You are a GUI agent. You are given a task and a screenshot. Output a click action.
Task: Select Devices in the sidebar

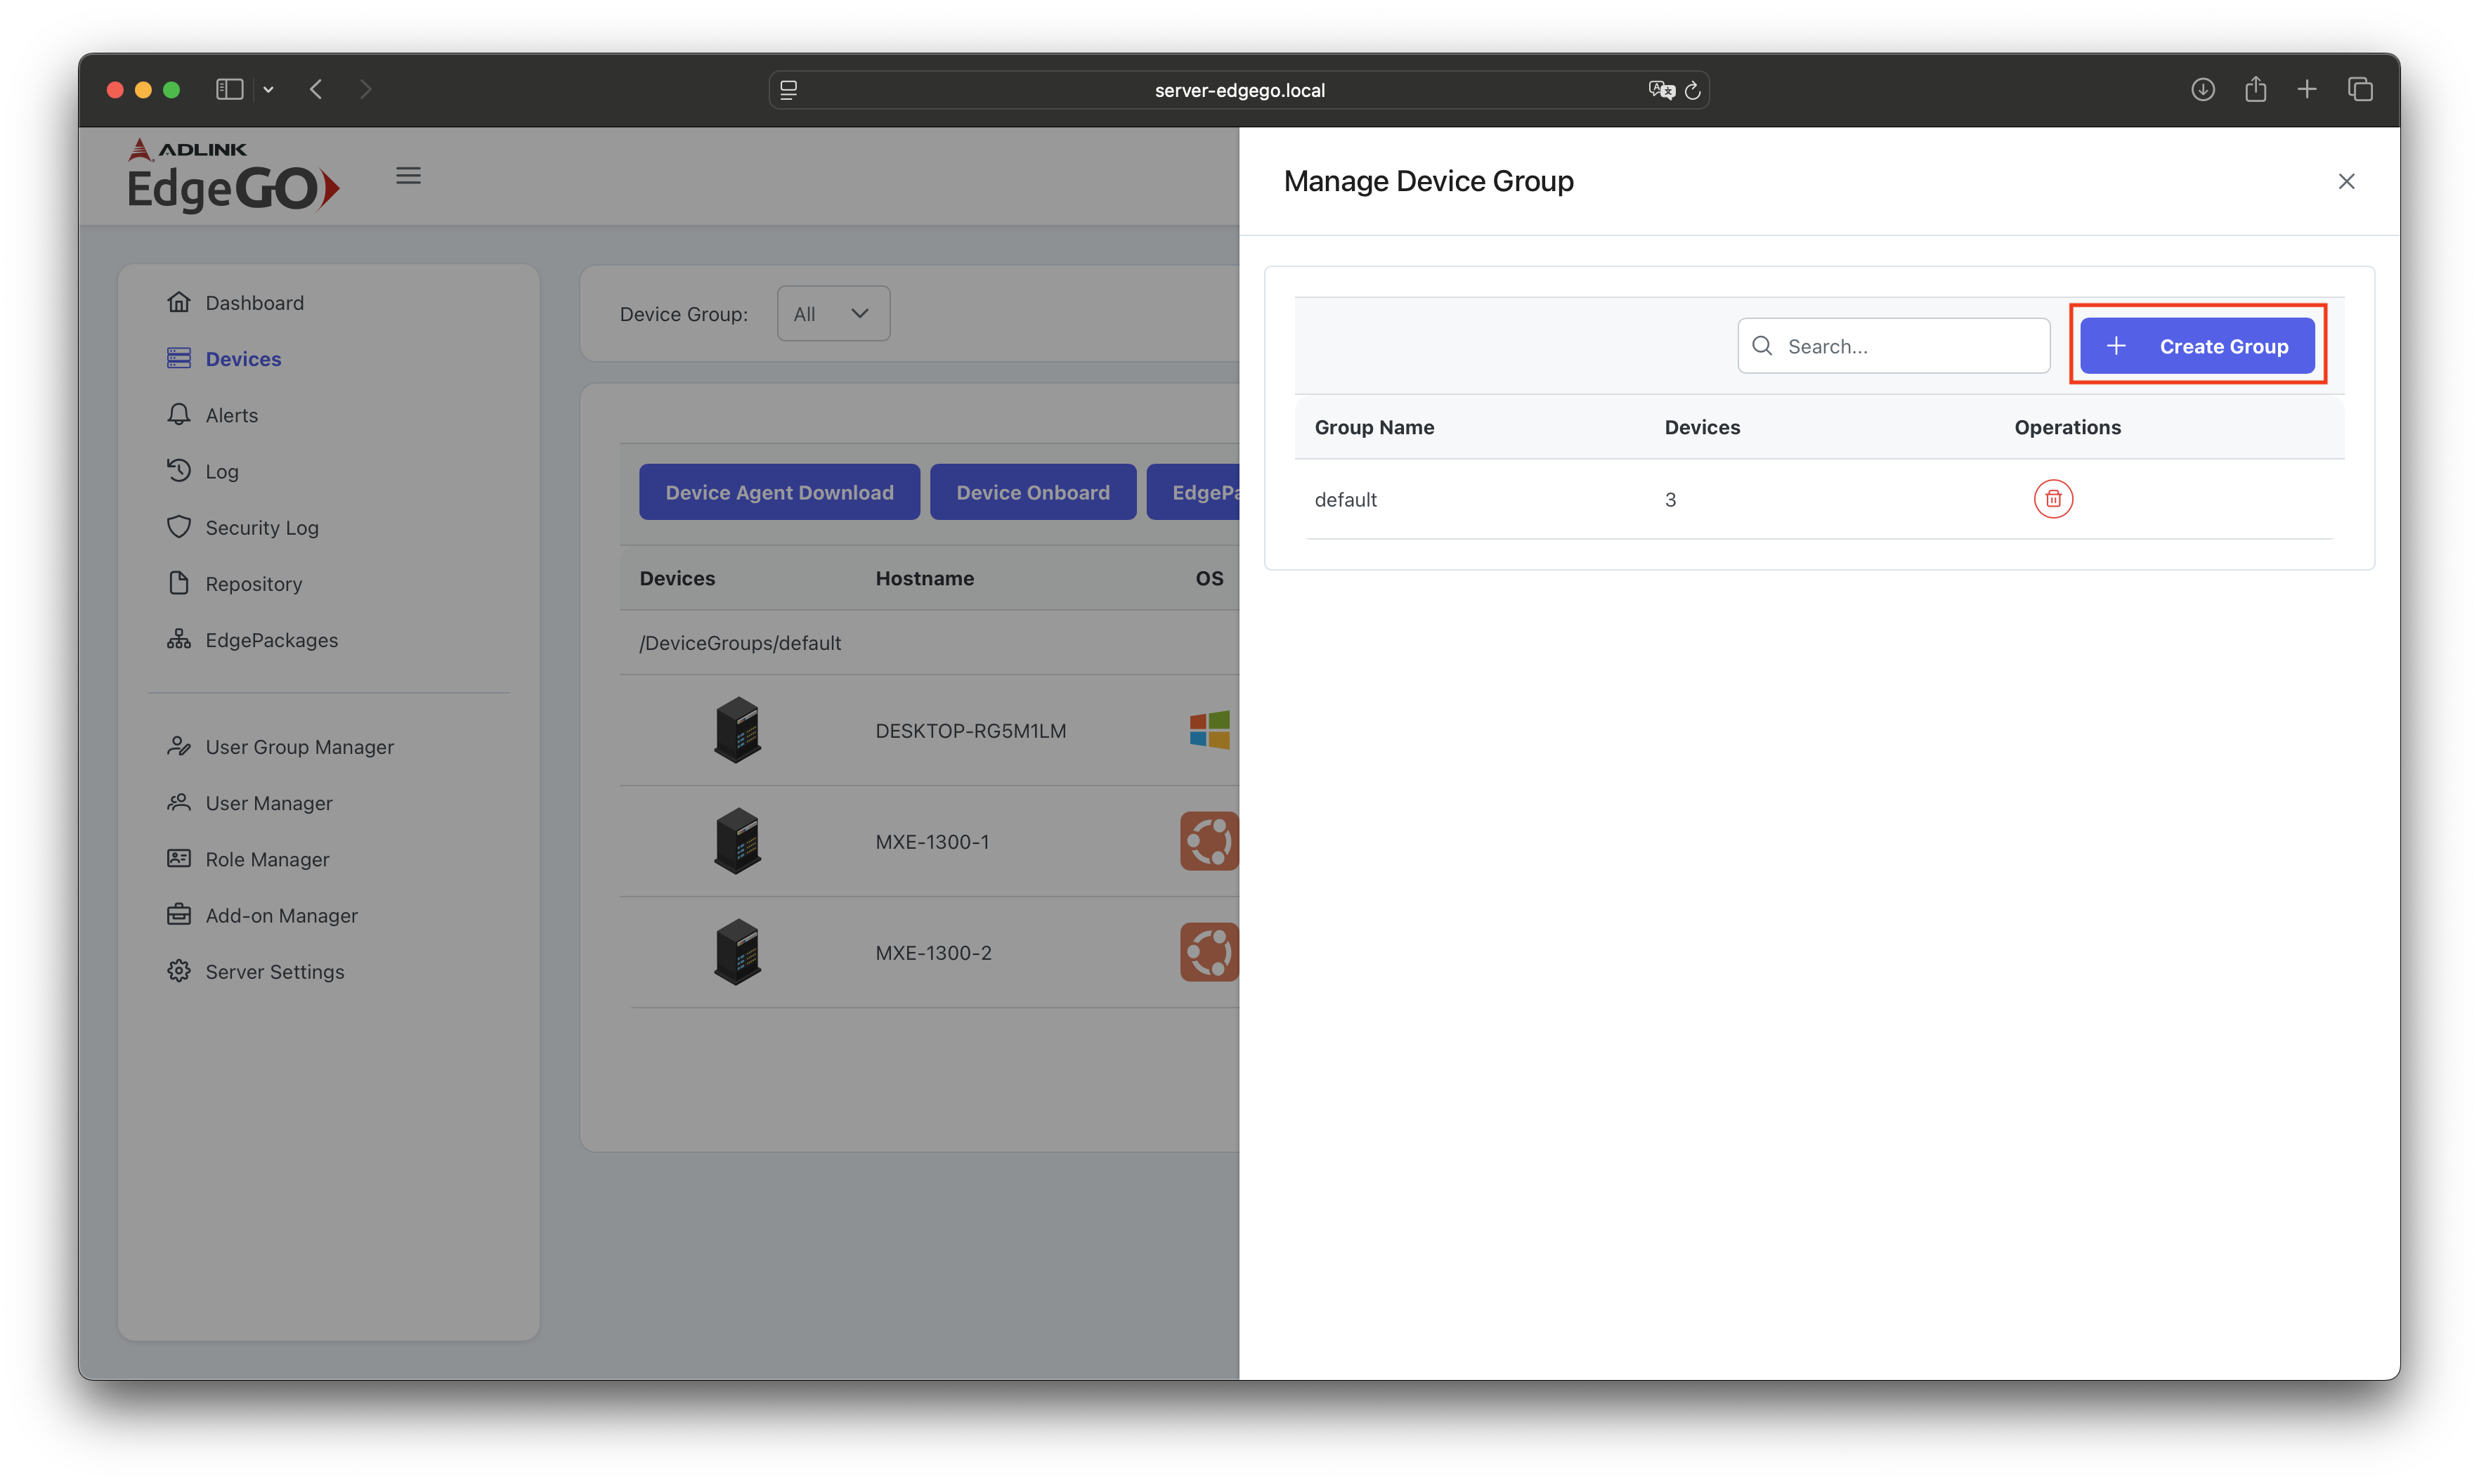tap(243, 358)
